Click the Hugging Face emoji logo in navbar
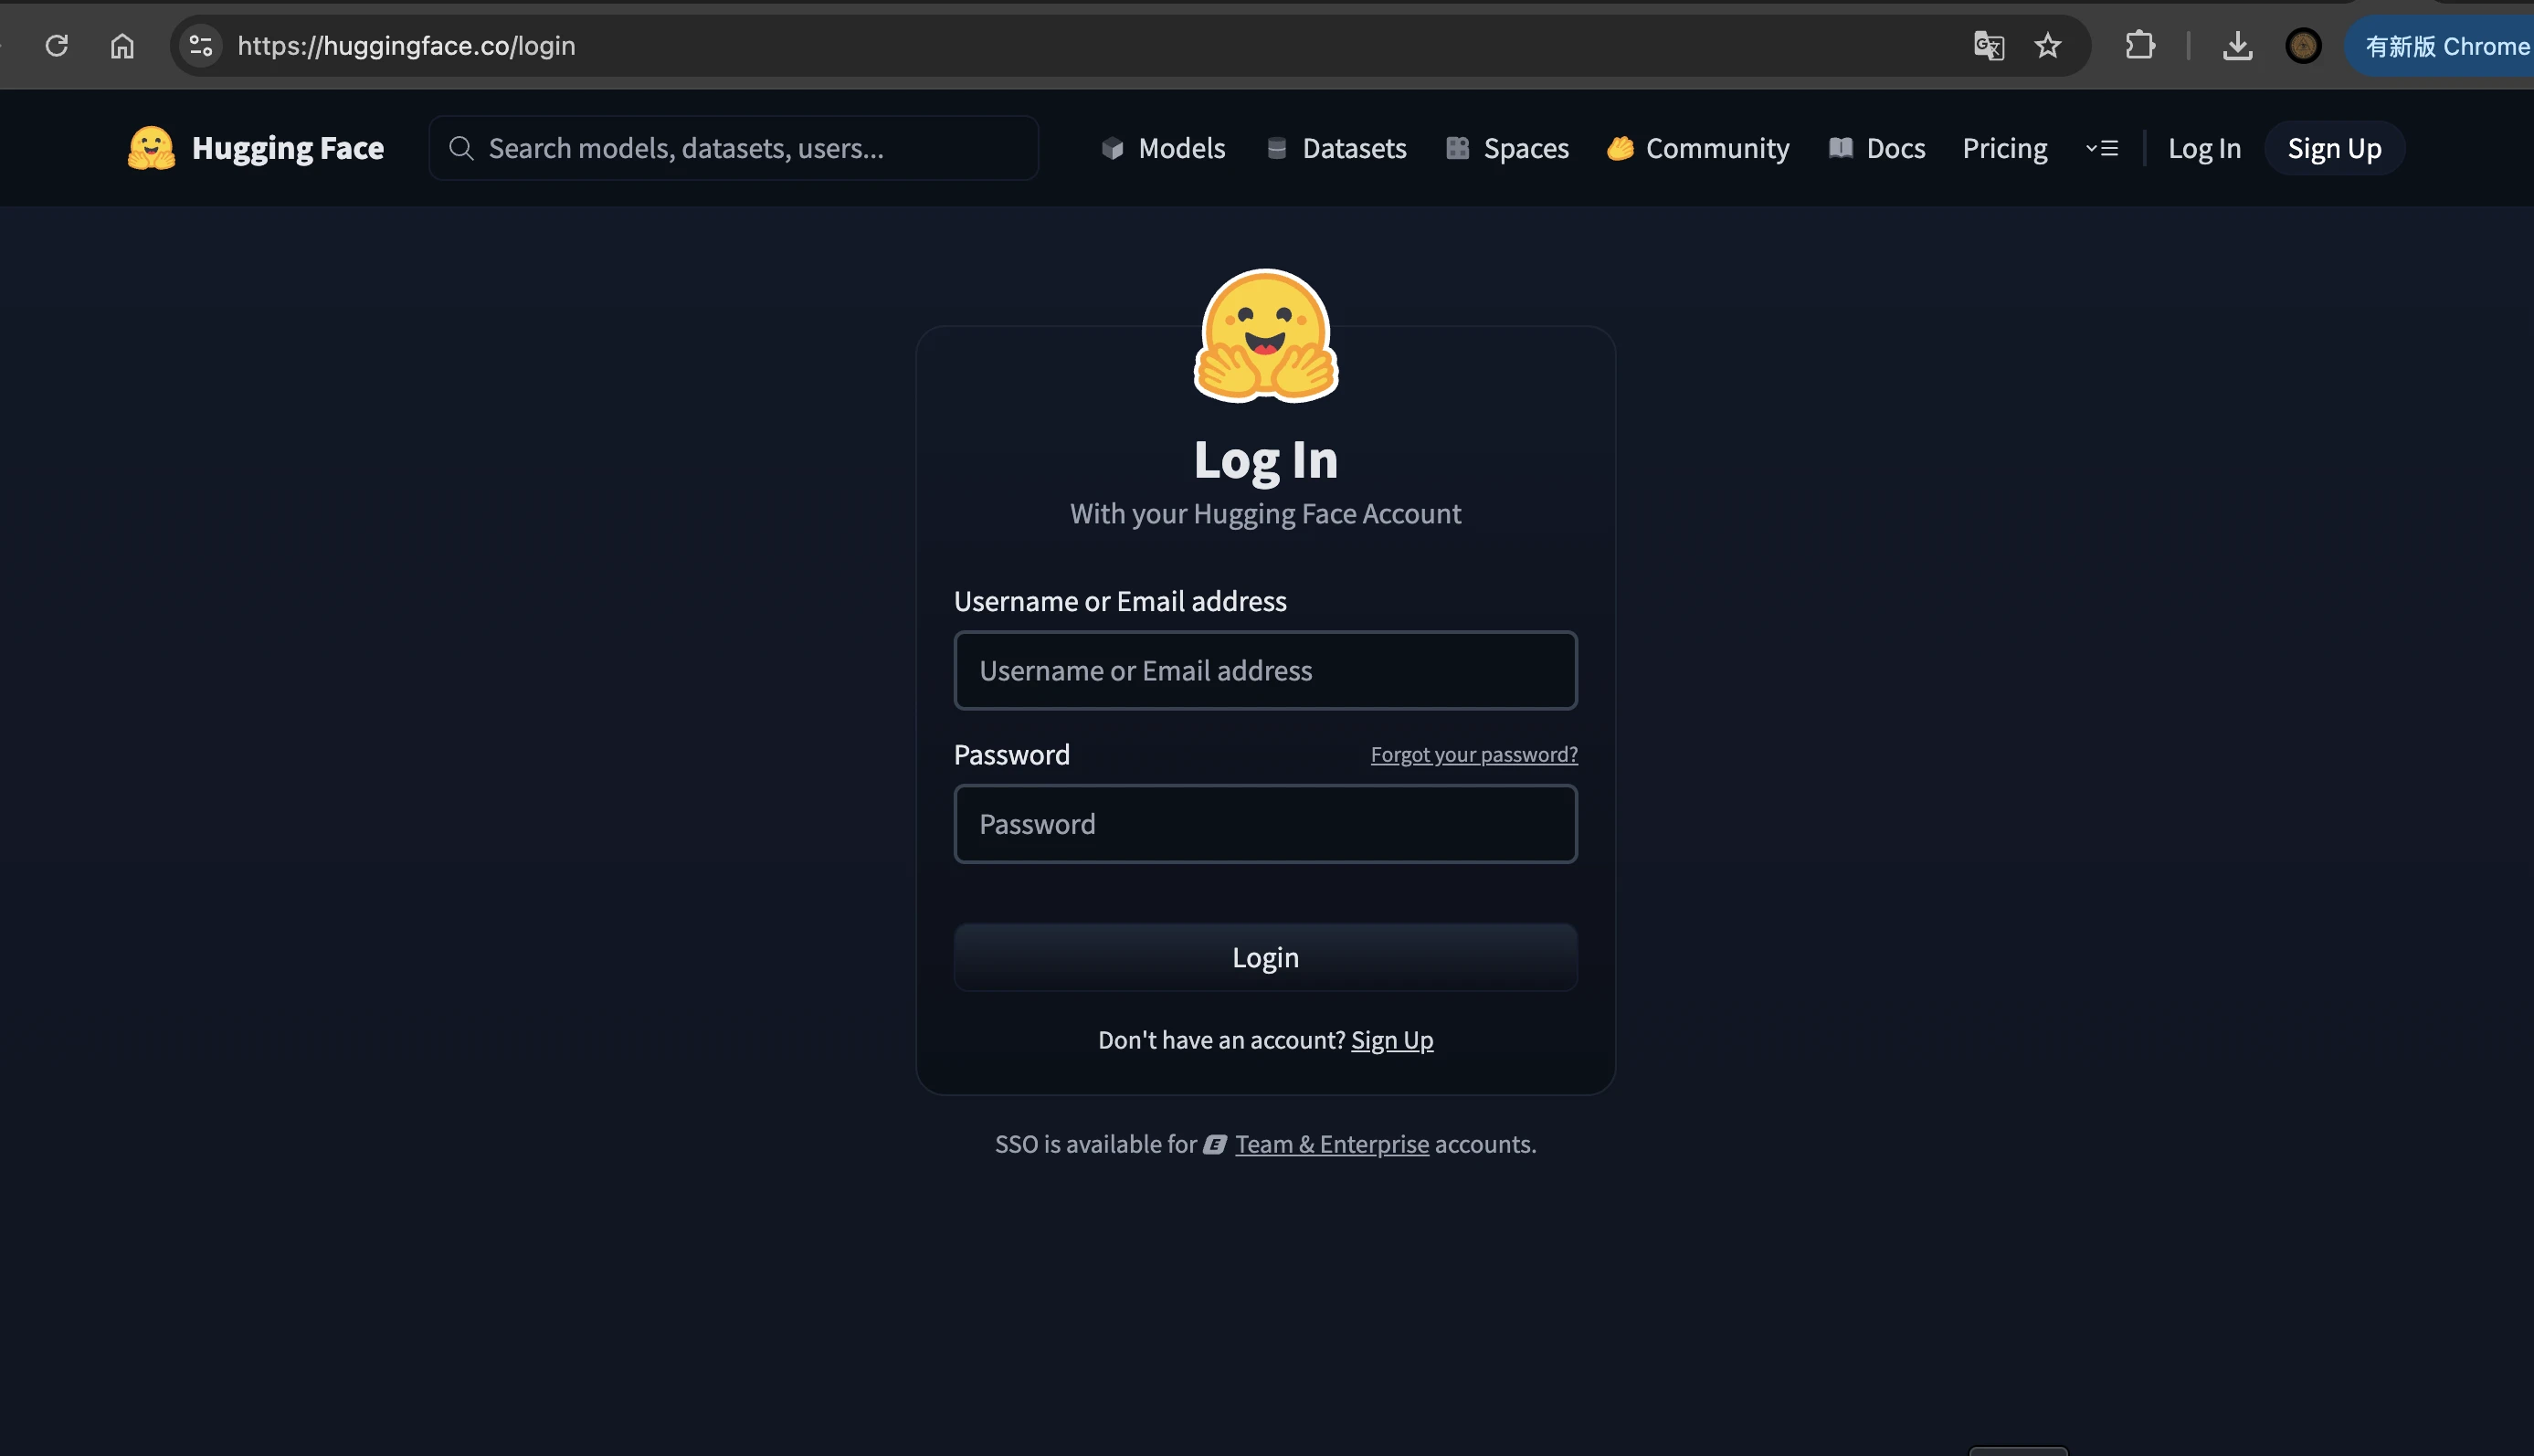This screenshot has height=1456, width=2534. [151, 148]
